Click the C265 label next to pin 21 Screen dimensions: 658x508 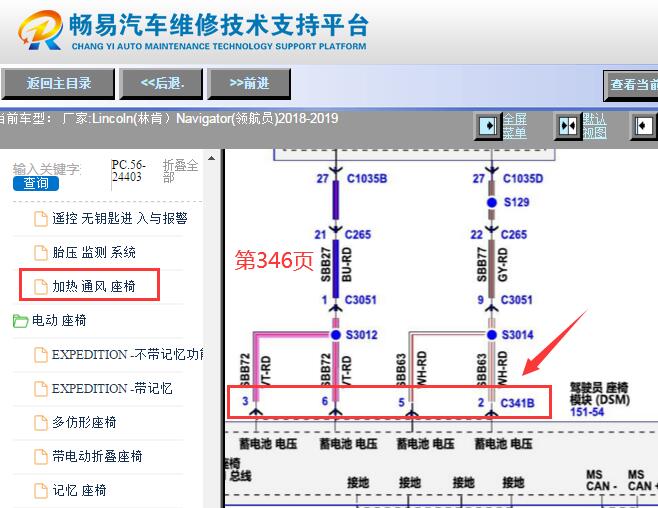point(358,234)
